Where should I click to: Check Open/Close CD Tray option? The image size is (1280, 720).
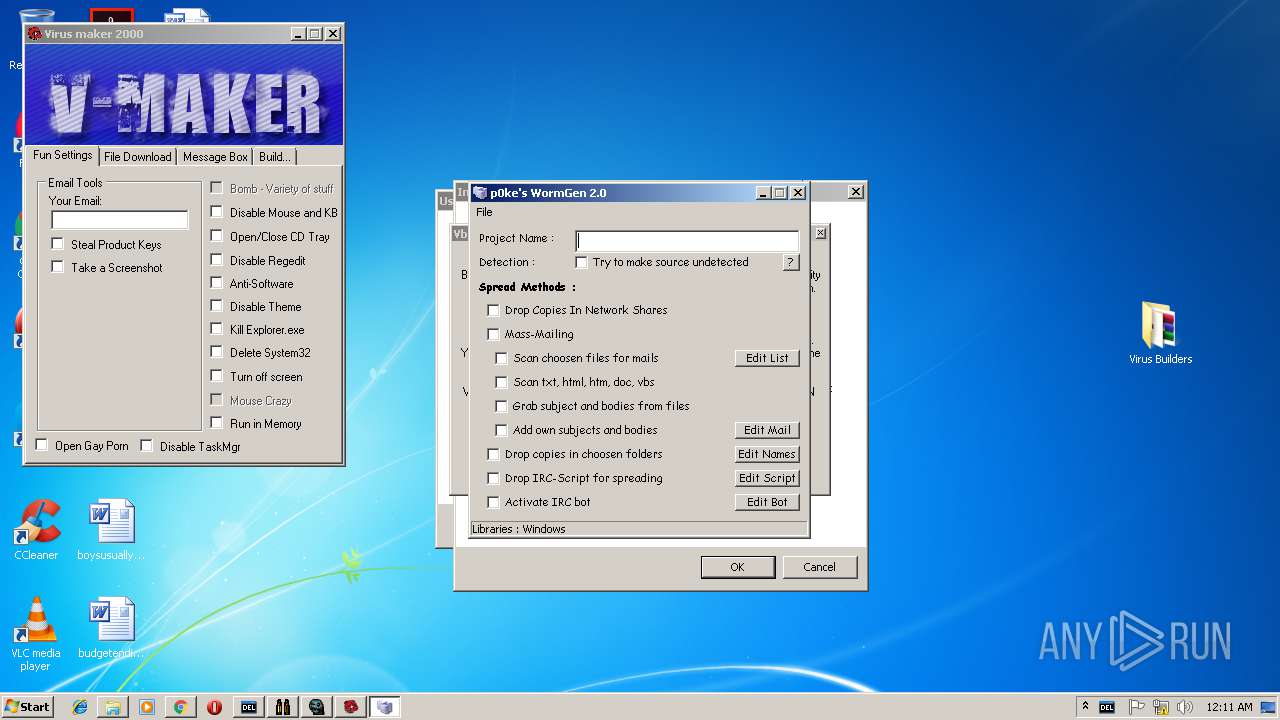(x=216, y=236)
